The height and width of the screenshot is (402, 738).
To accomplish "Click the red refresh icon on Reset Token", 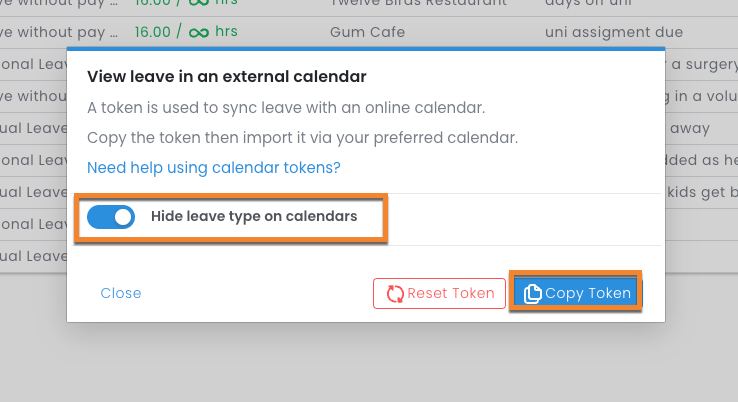I will 395,293.
